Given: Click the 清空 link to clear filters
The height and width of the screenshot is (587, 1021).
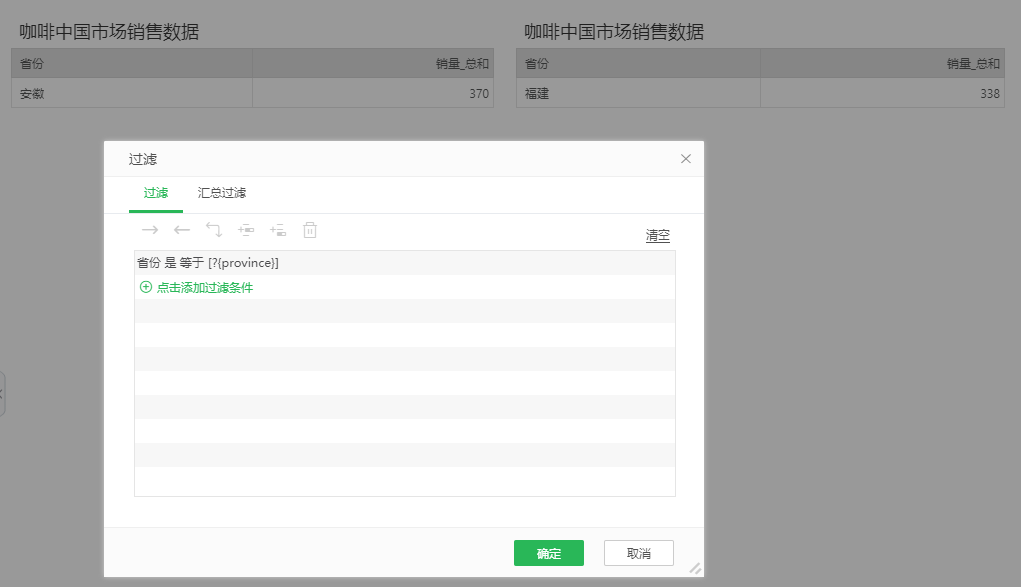Looking at the screenshot, I should (x=657, y=236).
